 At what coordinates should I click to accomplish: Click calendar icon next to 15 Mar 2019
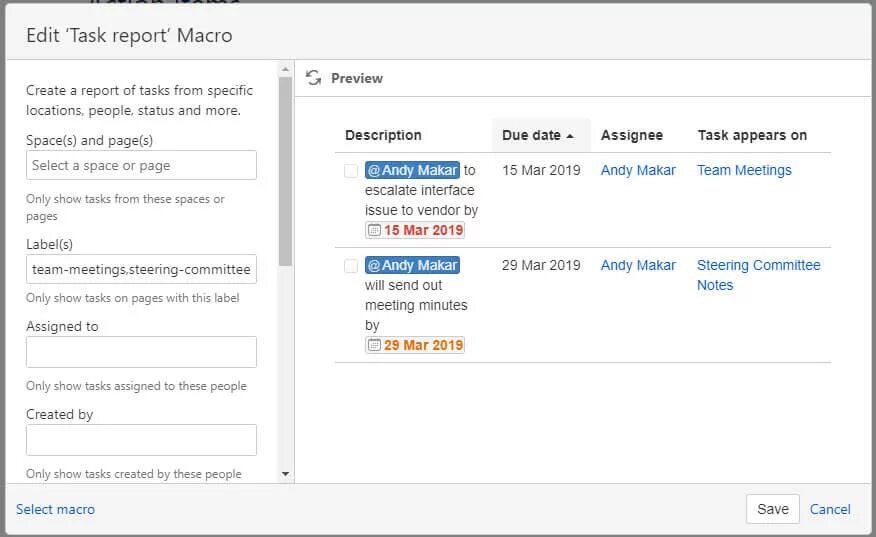(374, 230)
